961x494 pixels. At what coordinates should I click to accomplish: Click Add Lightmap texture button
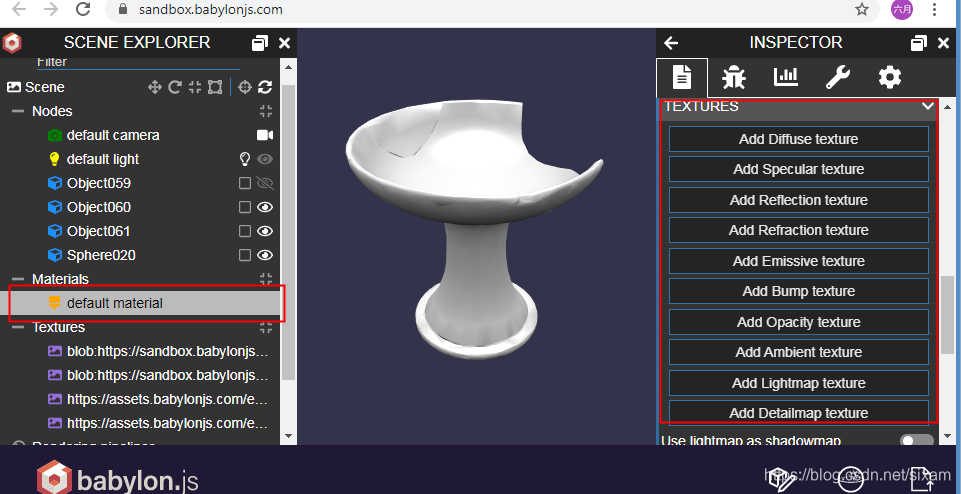click(x=799, y=383)
